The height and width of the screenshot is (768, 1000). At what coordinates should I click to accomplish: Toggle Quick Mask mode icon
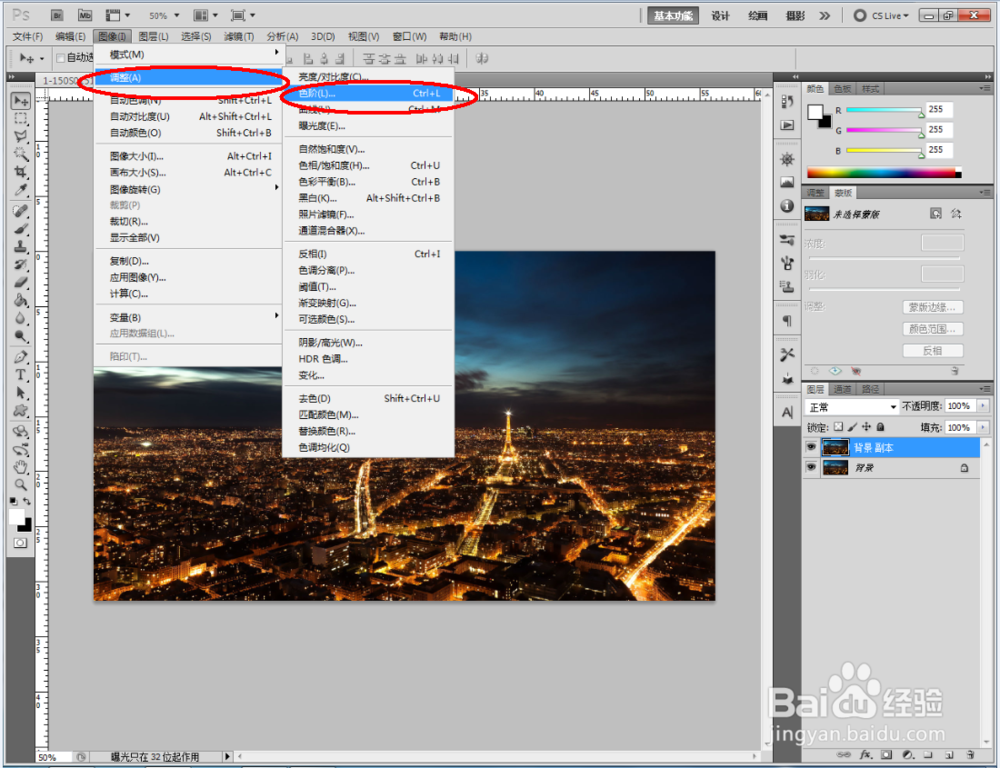coord(20,543)
